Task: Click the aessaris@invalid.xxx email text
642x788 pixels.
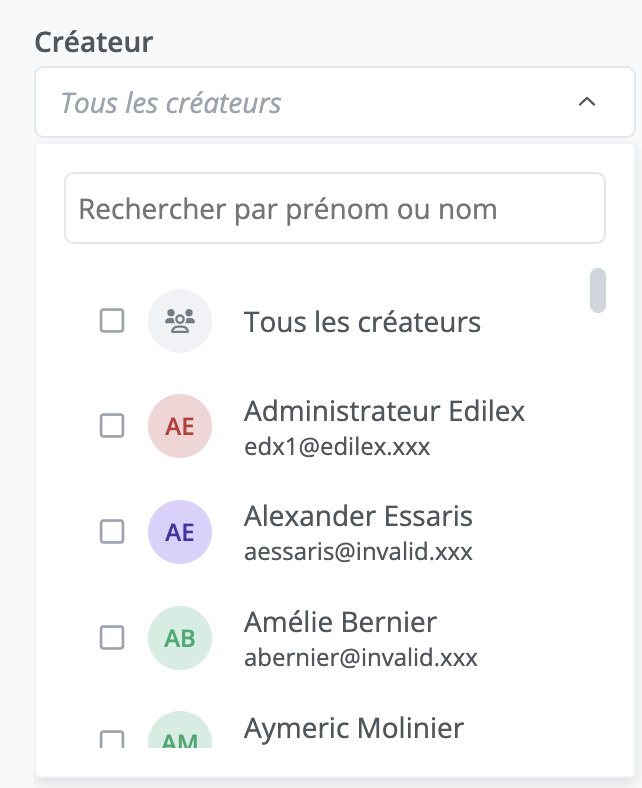Action: click(358, 552)
